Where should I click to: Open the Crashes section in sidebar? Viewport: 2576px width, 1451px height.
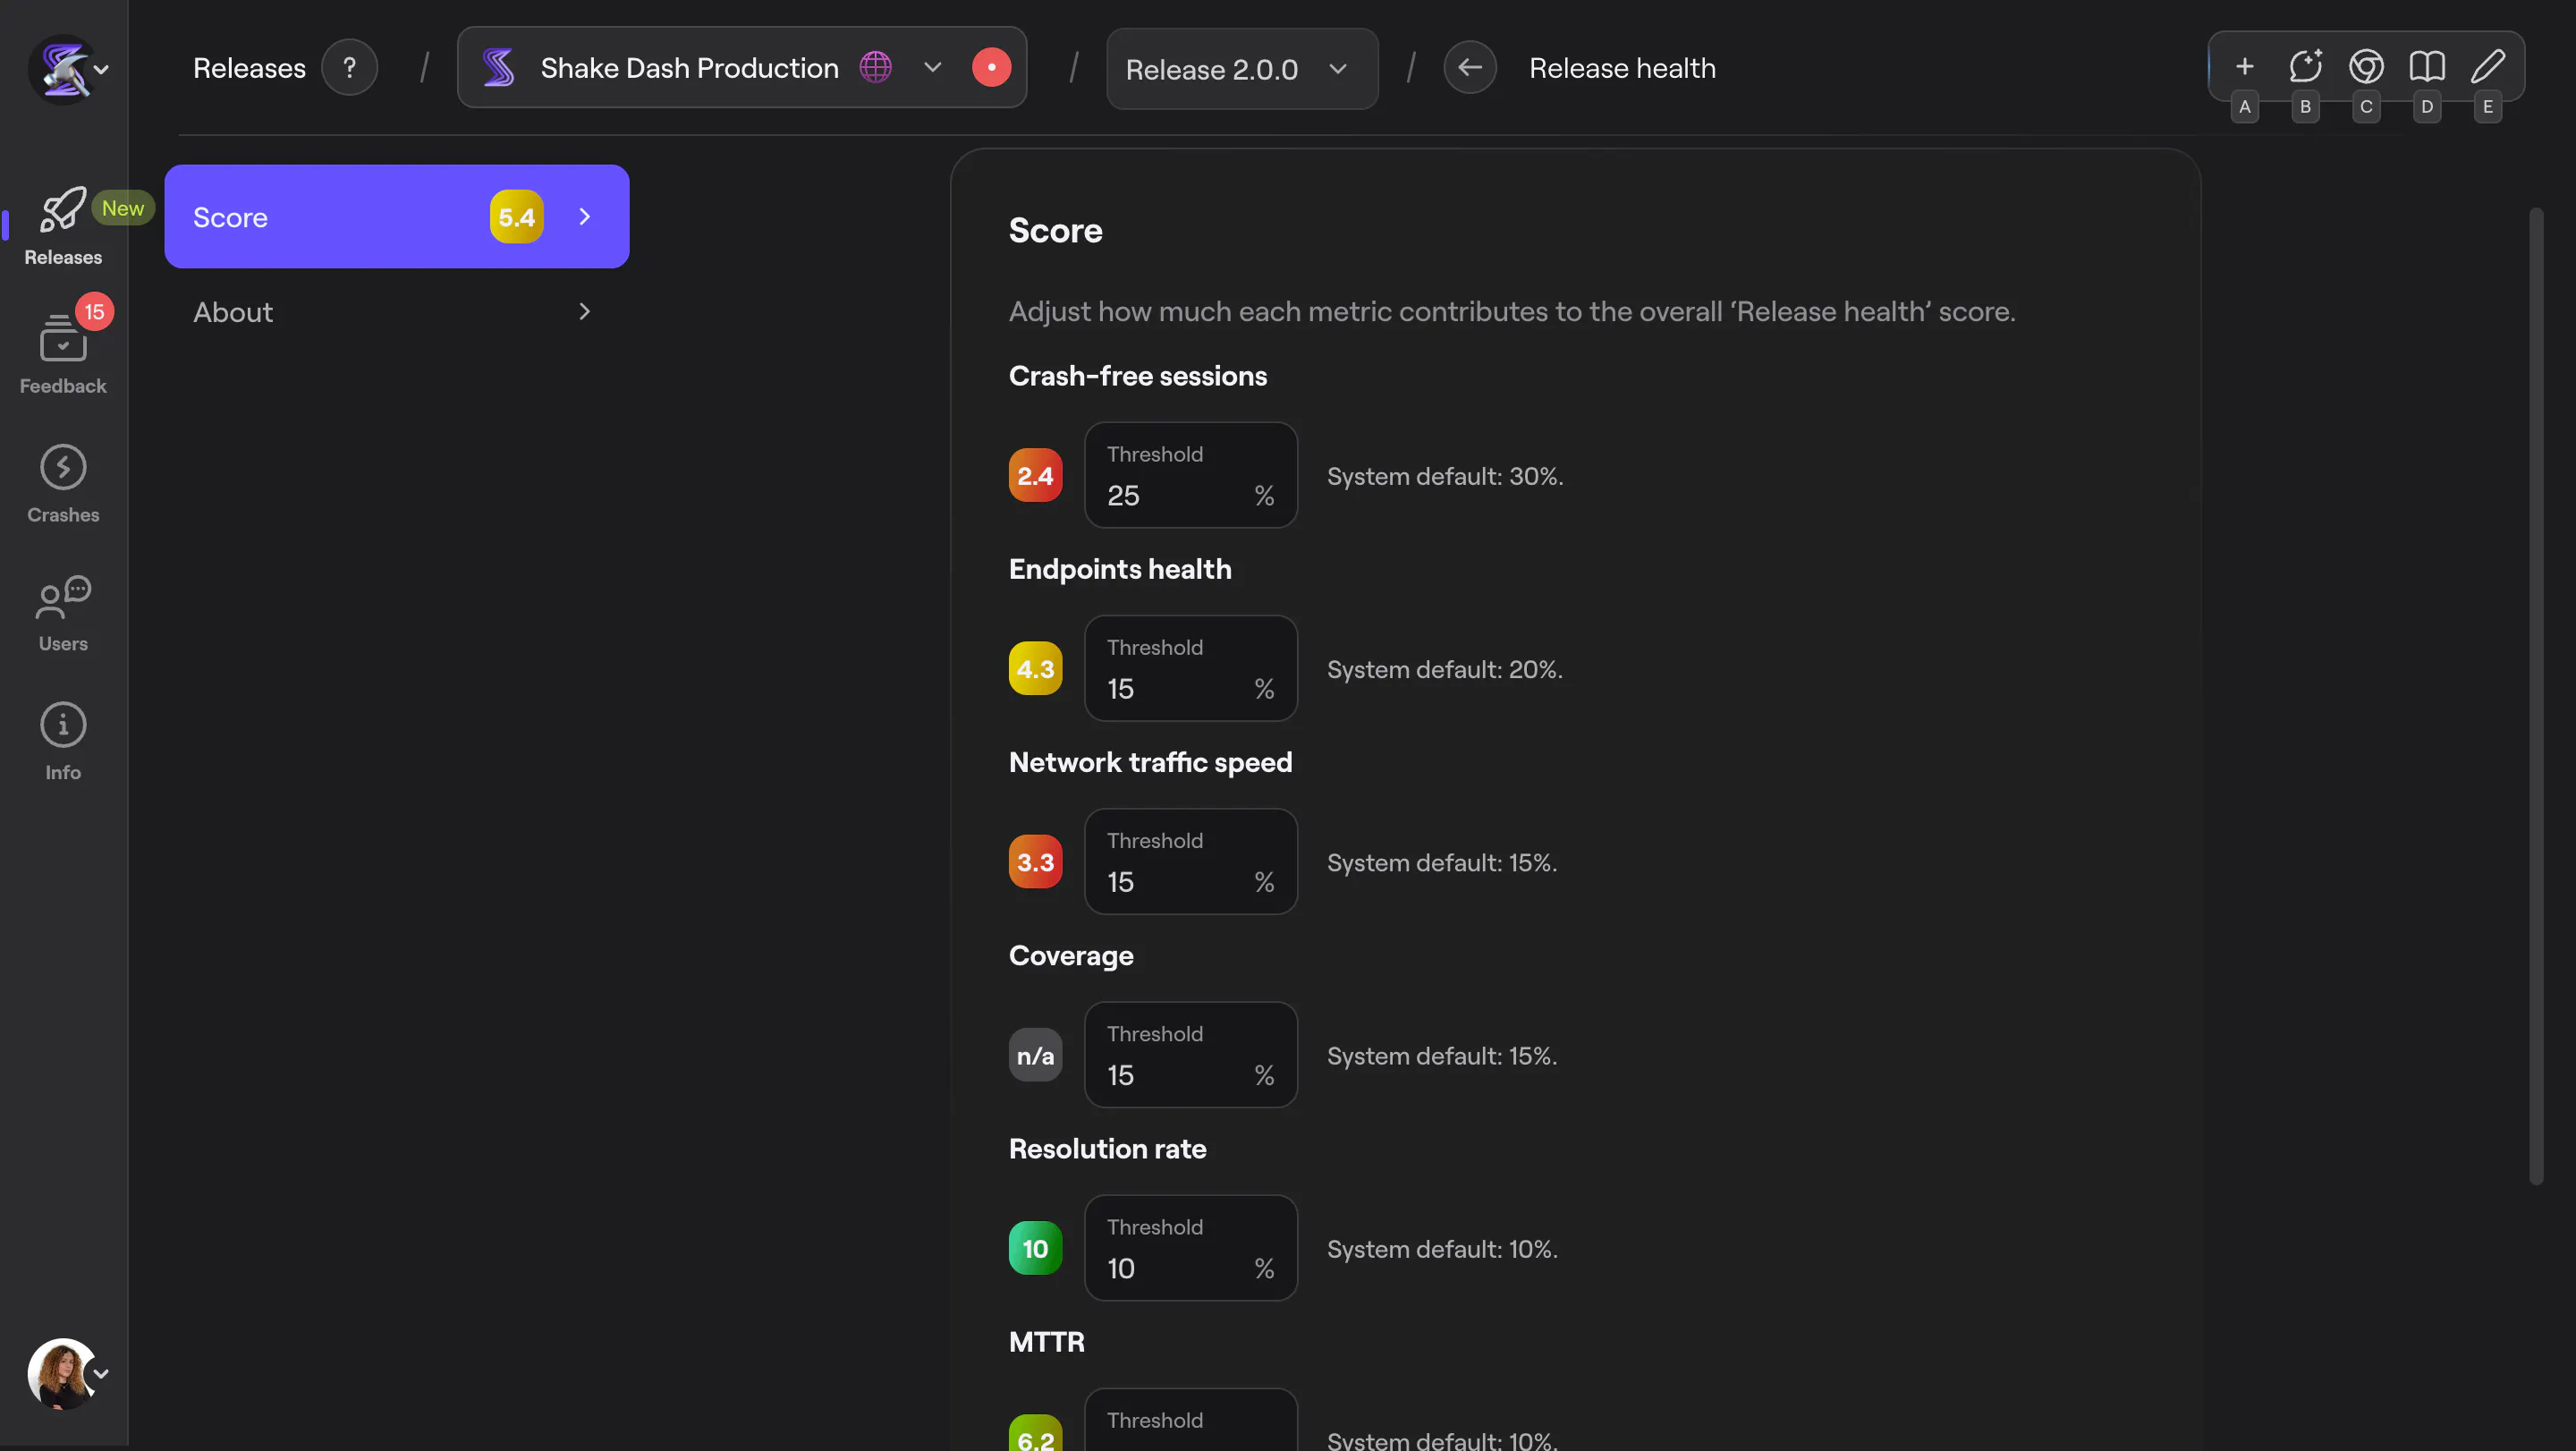62,484
